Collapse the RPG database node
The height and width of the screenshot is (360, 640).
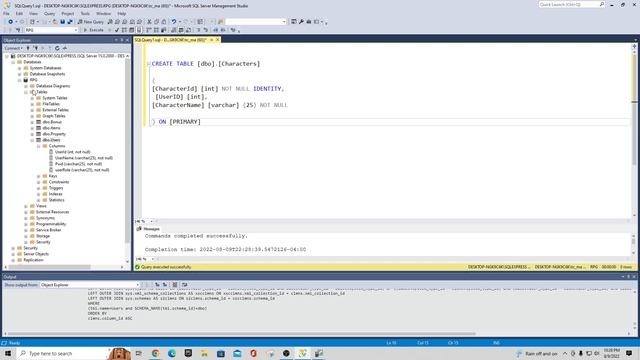(20, 80)
